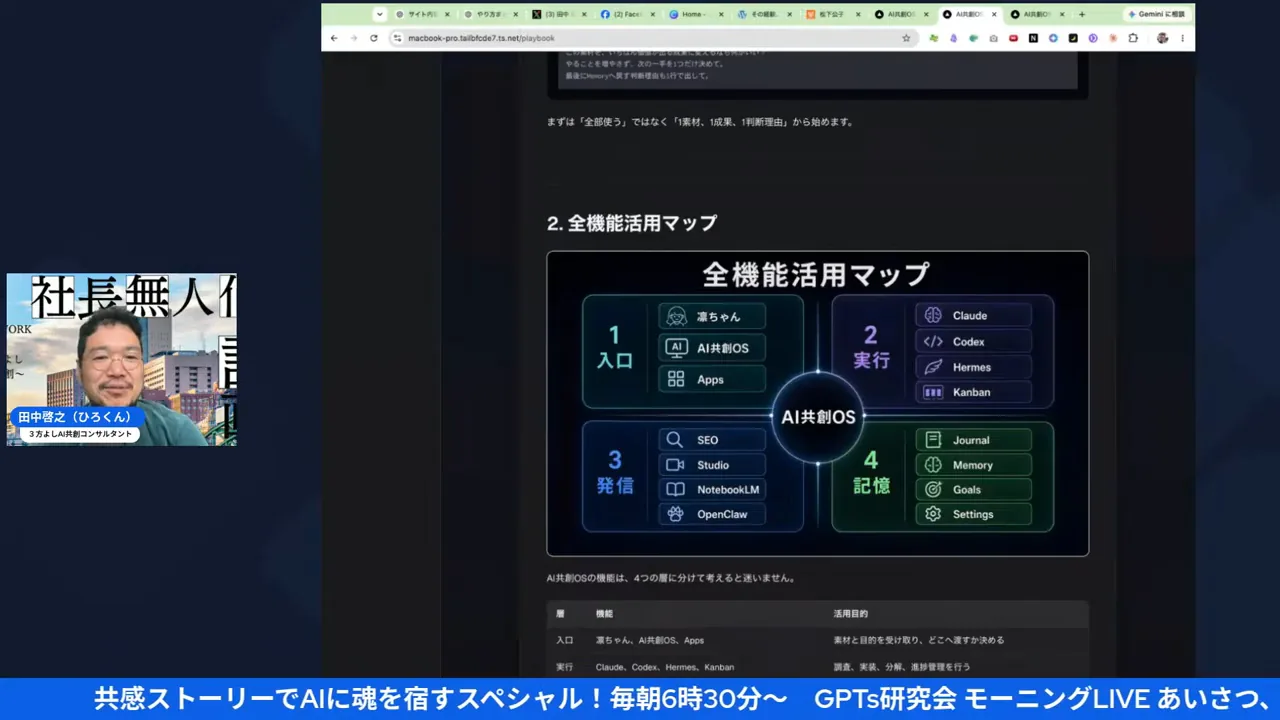Viewport: 1280px width, 720px height.
Task: Click the 全機能活用マップ diagram image
Action: 817,403
